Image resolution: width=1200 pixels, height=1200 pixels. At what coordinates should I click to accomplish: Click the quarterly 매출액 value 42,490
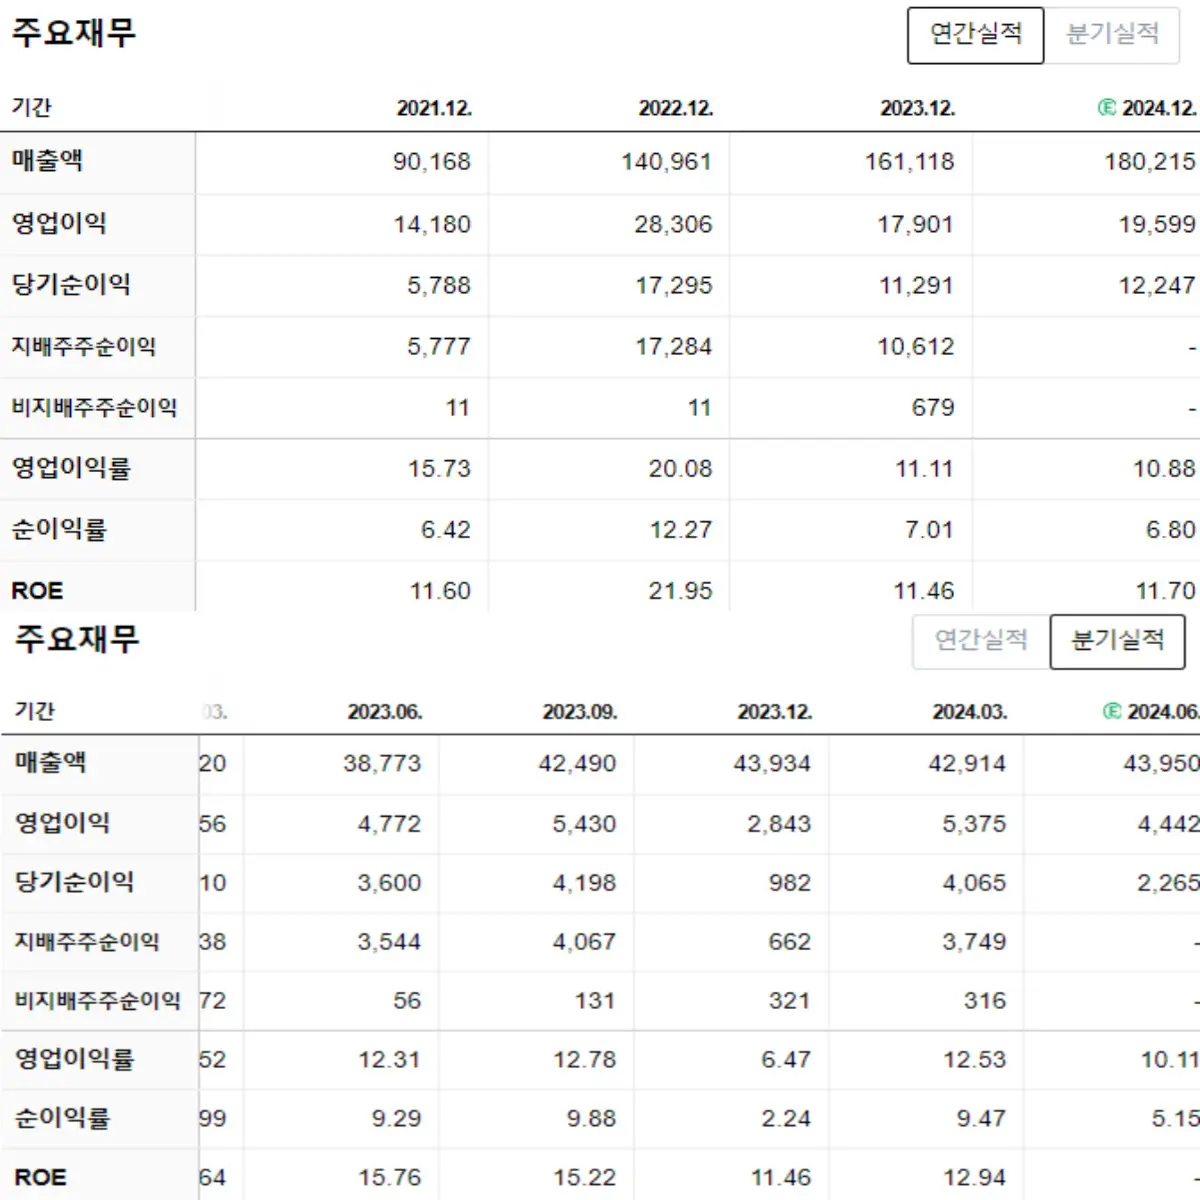pyautogui.click(x=577, y=764)
